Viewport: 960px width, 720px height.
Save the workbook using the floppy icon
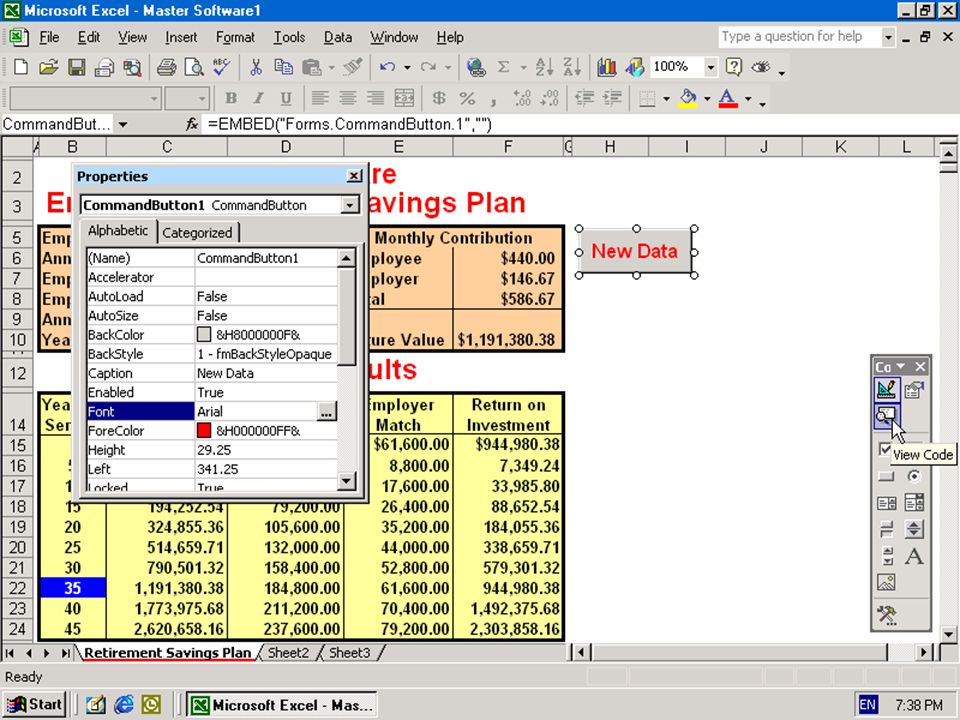(x=77, y=67)
